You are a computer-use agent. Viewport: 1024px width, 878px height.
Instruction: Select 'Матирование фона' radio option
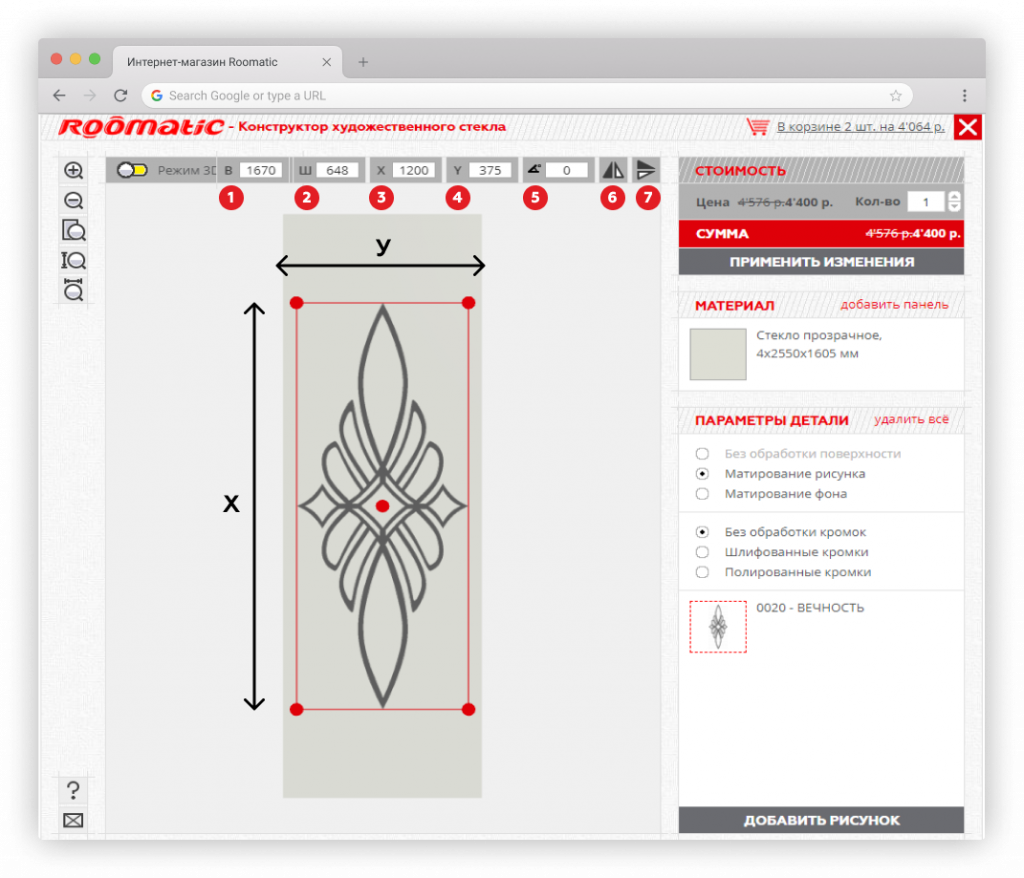[702, 494]
